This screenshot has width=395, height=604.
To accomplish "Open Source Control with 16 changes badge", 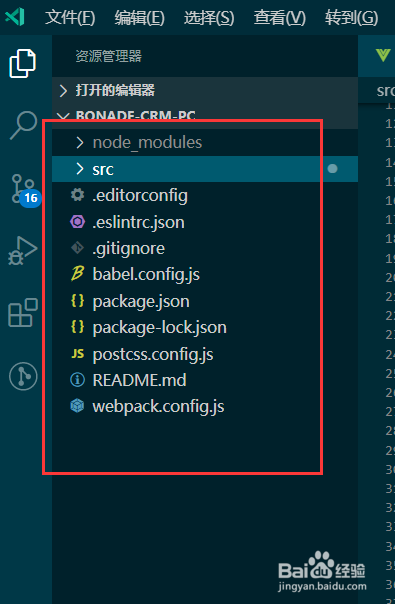I will pos(24,190).
